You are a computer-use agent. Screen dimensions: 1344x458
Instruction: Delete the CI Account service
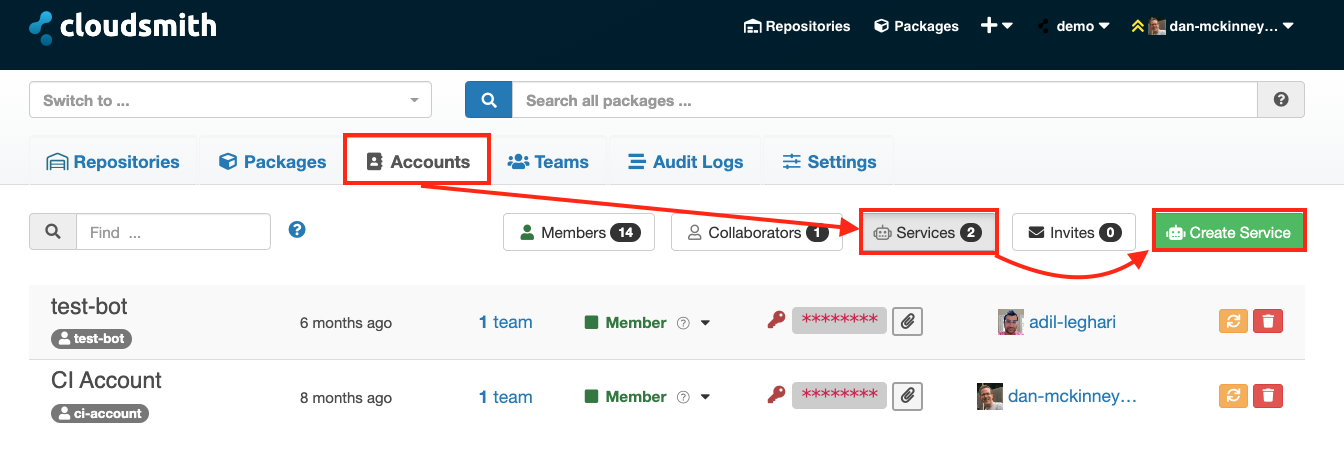tap(1268, 396)
